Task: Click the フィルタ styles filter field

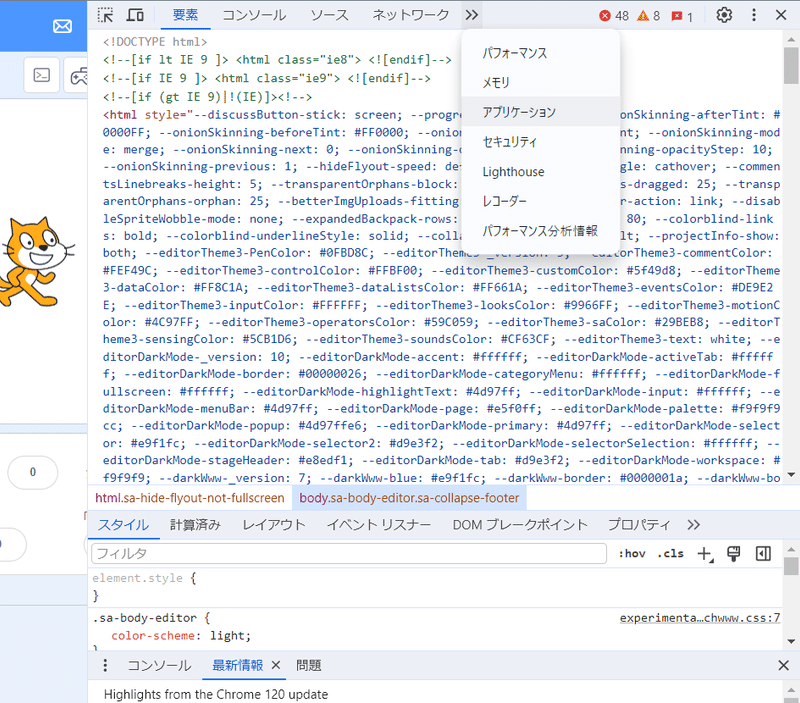Action: [300, 553]
